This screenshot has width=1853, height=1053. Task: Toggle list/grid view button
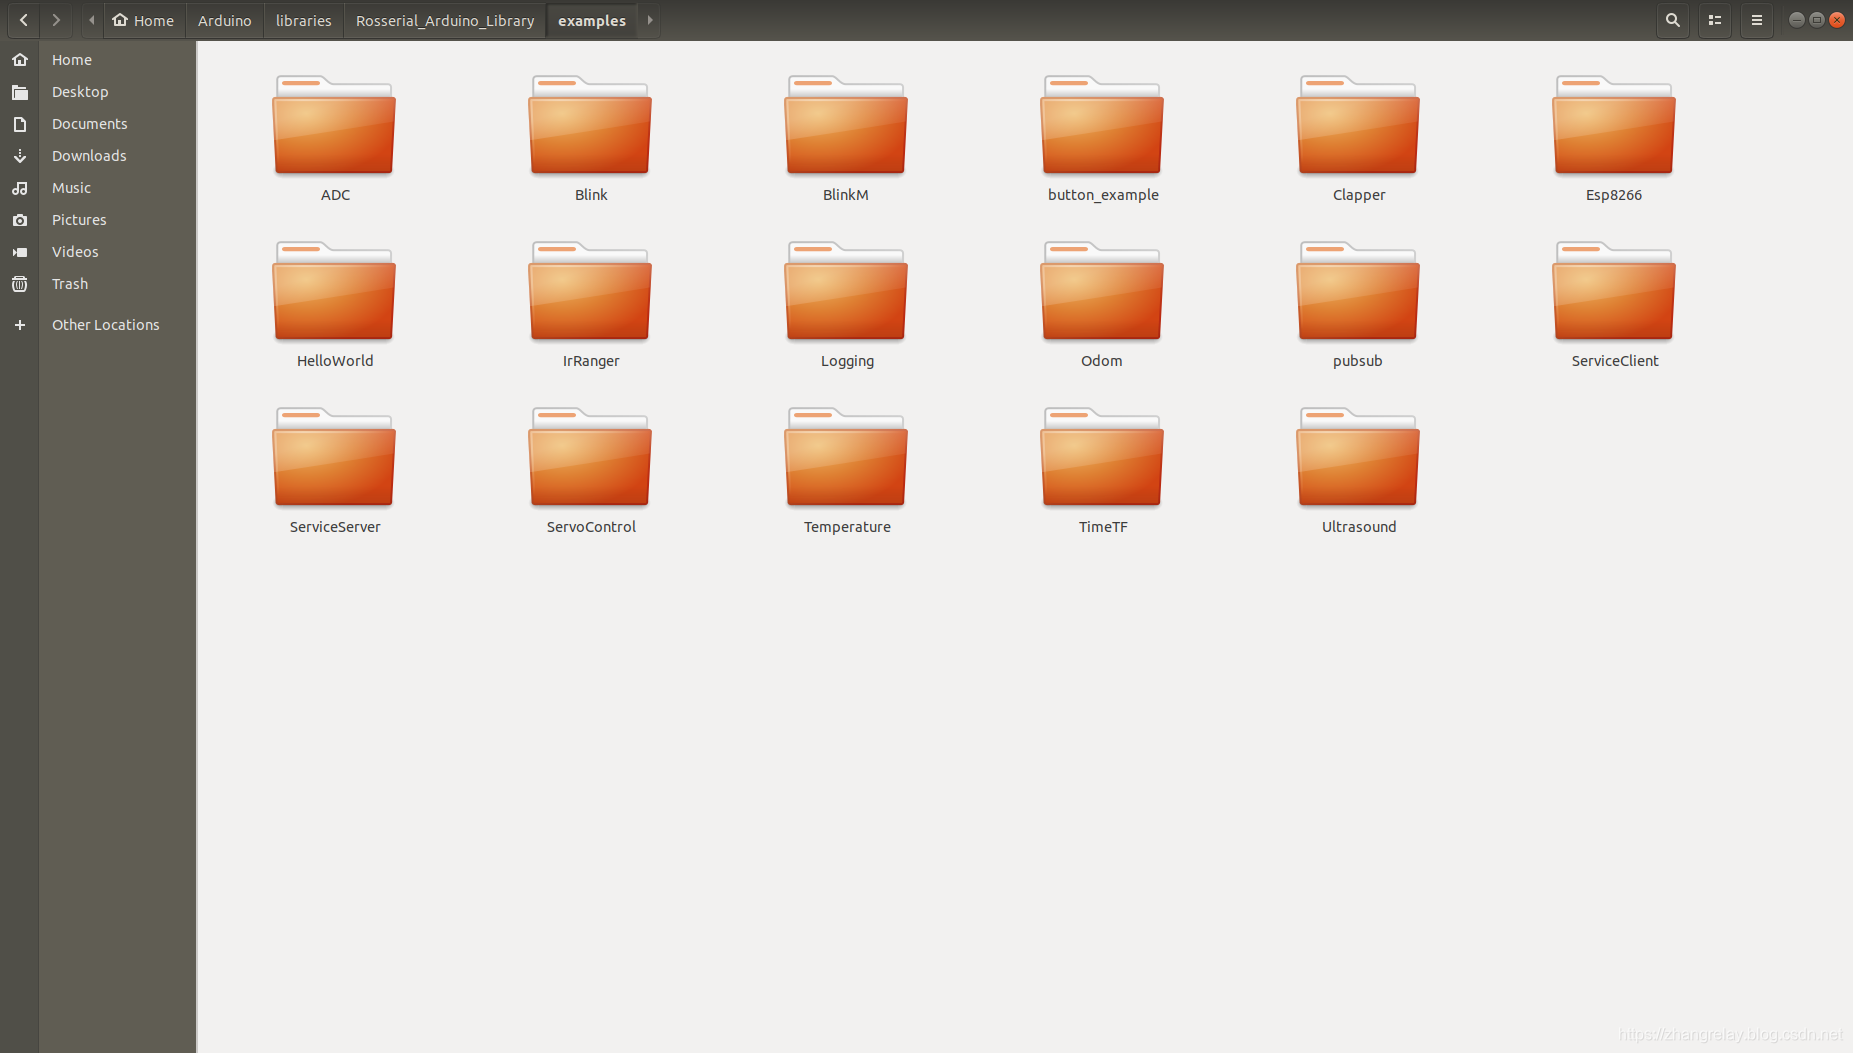1715,20
